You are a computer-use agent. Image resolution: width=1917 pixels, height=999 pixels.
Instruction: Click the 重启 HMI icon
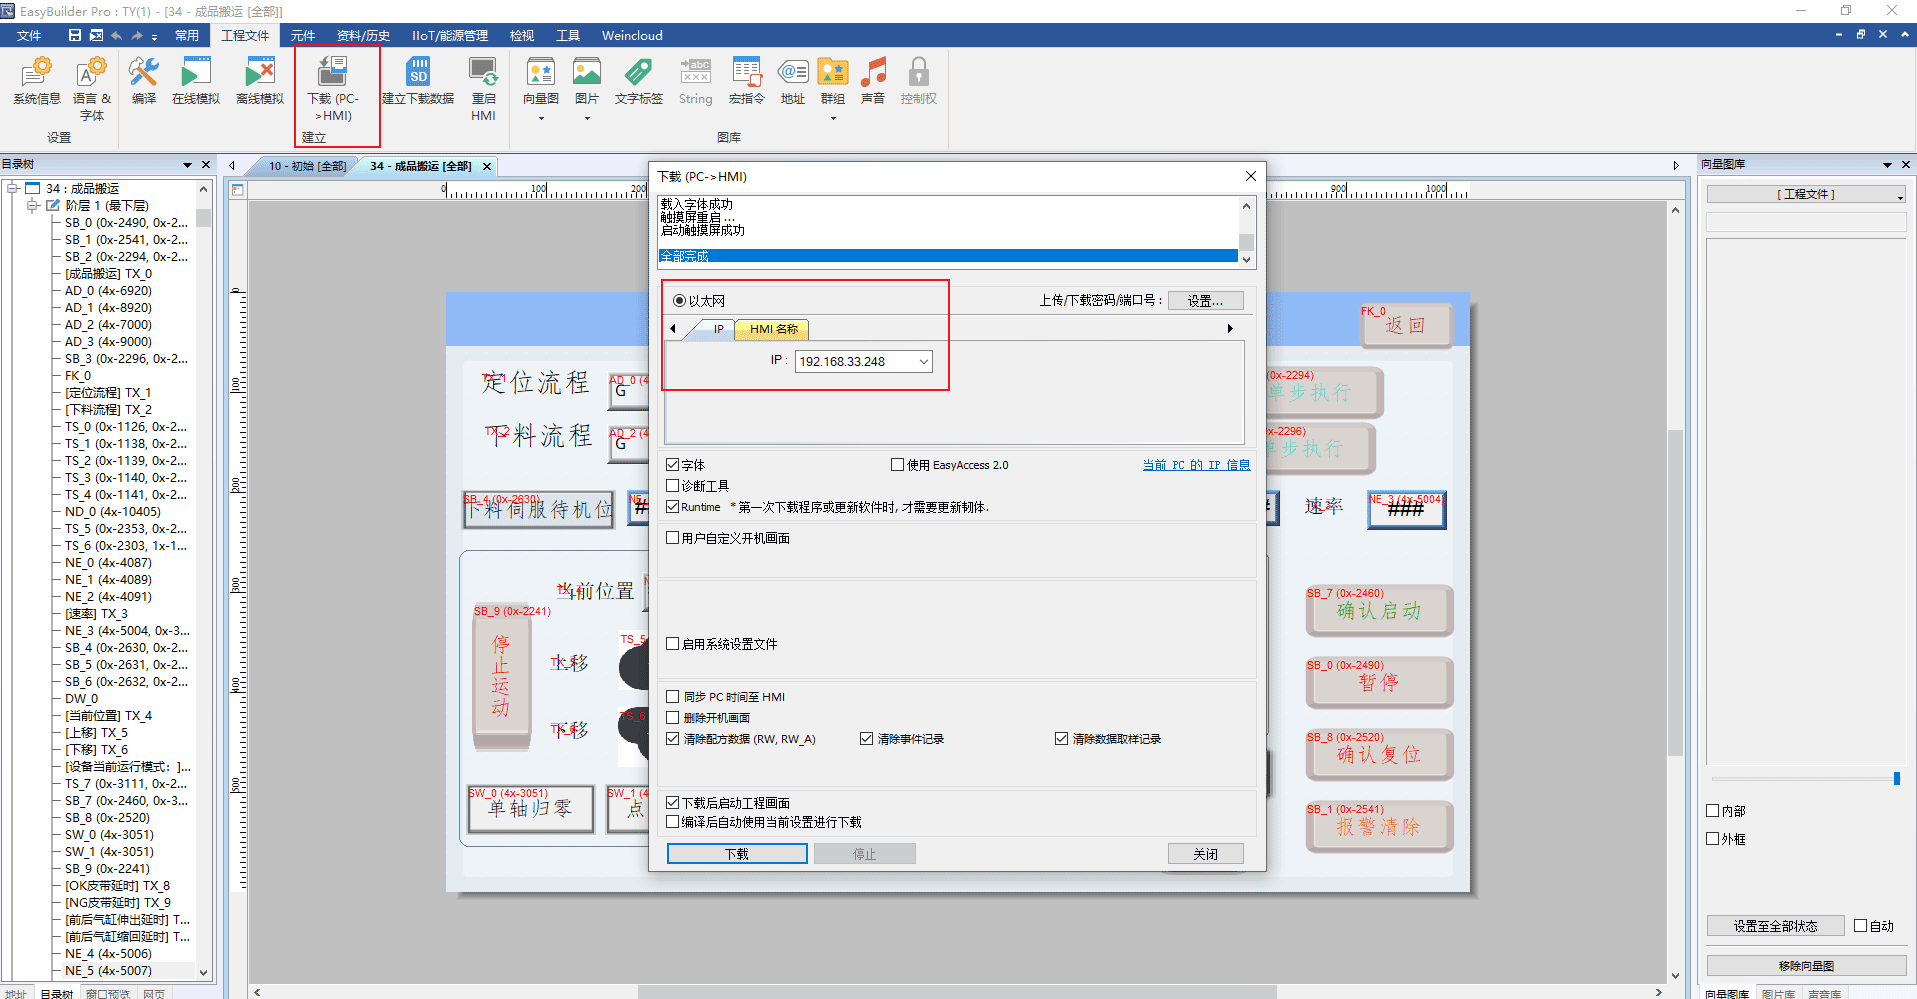tap(483, 85)
